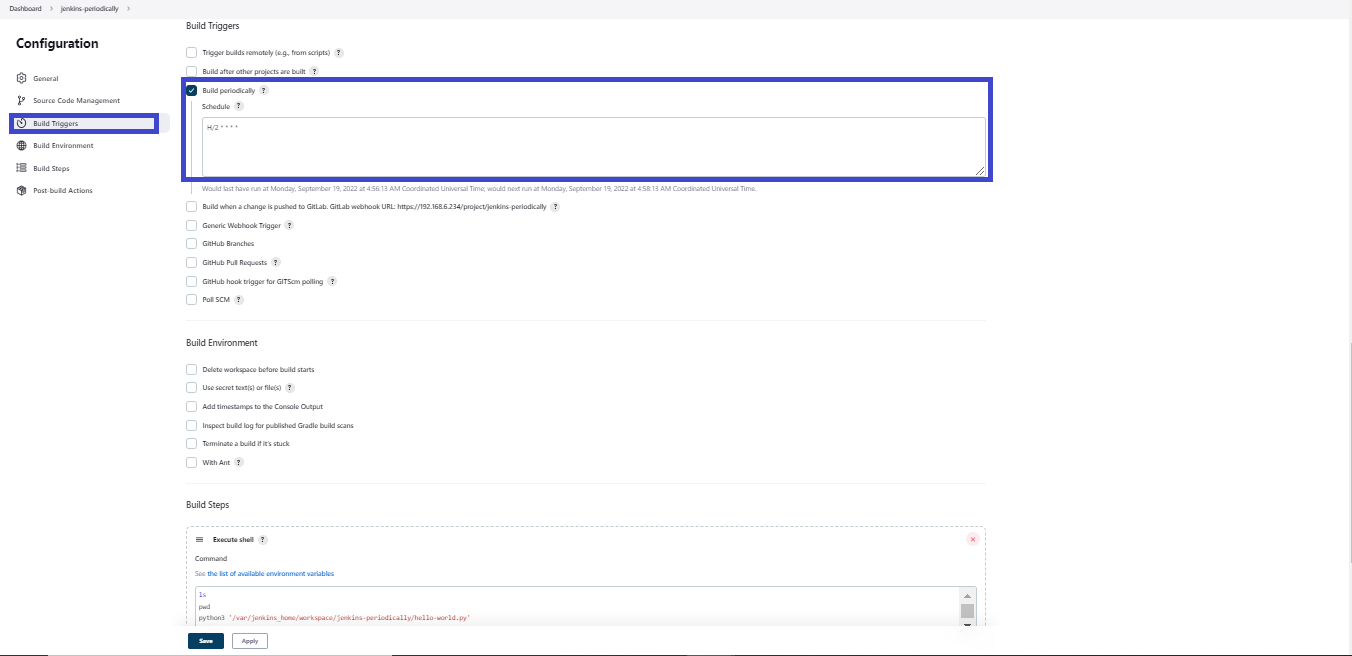Enable Poll SCM checkbox
Screen dimensions: 1352x656
coord(192,299)
